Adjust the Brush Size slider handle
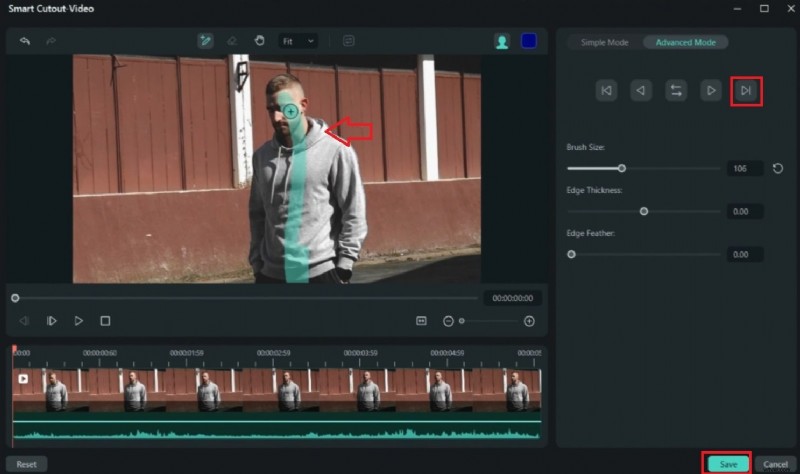800x474 pixels. point(621,168)
